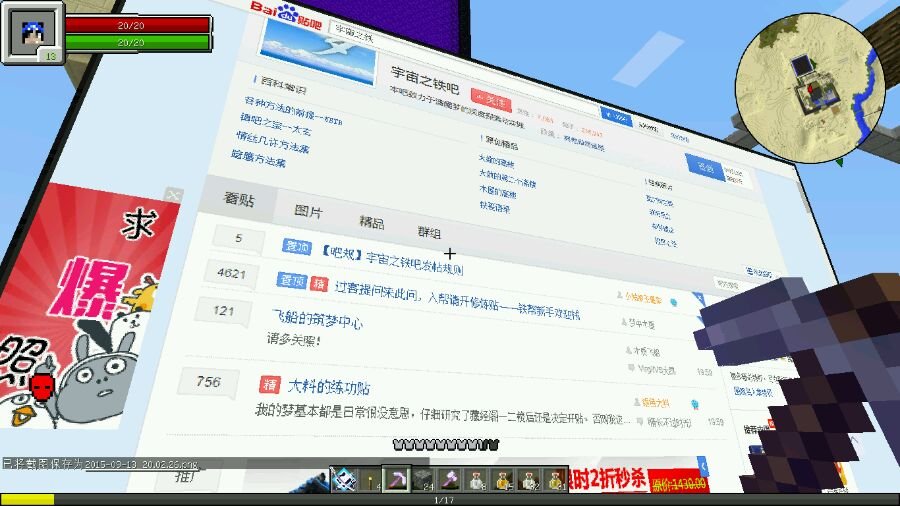Screen dimensions: 900x506
Task: Open the pinned post starting with 过客提问来此问
Action: pos(457,300)
